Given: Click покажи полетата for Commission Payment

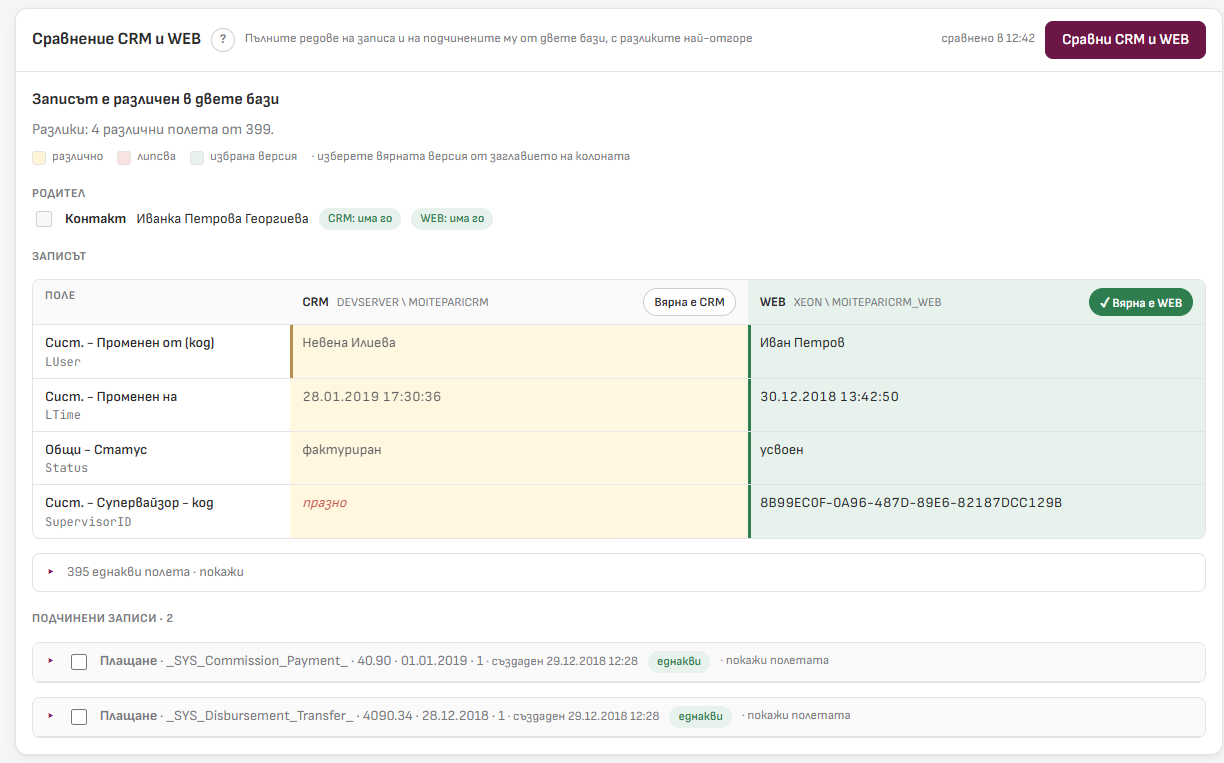Looking at the screenshot, I should pyautogui.click(x=777, y=661).
